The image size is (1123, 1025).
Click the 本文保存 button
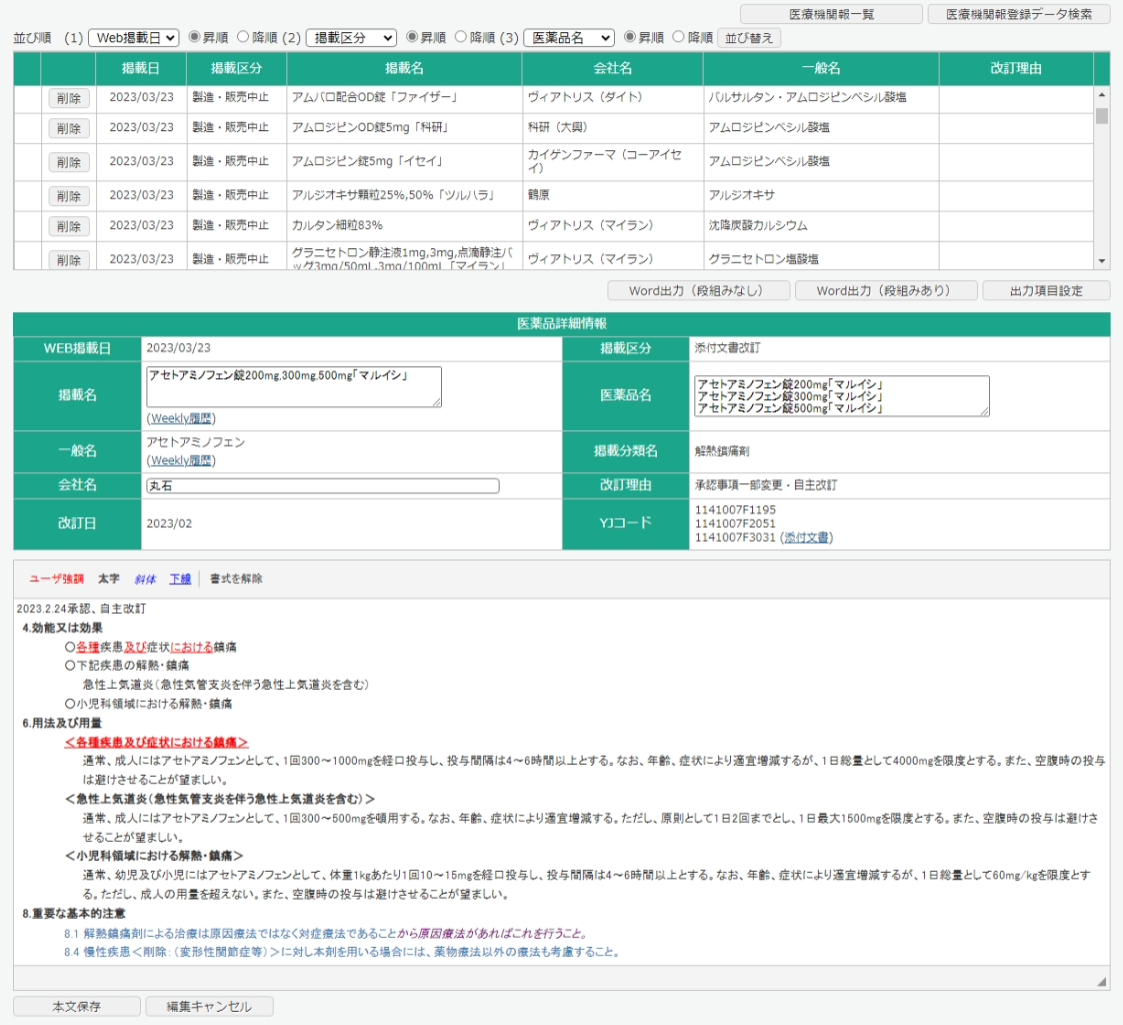(77, 1006)
